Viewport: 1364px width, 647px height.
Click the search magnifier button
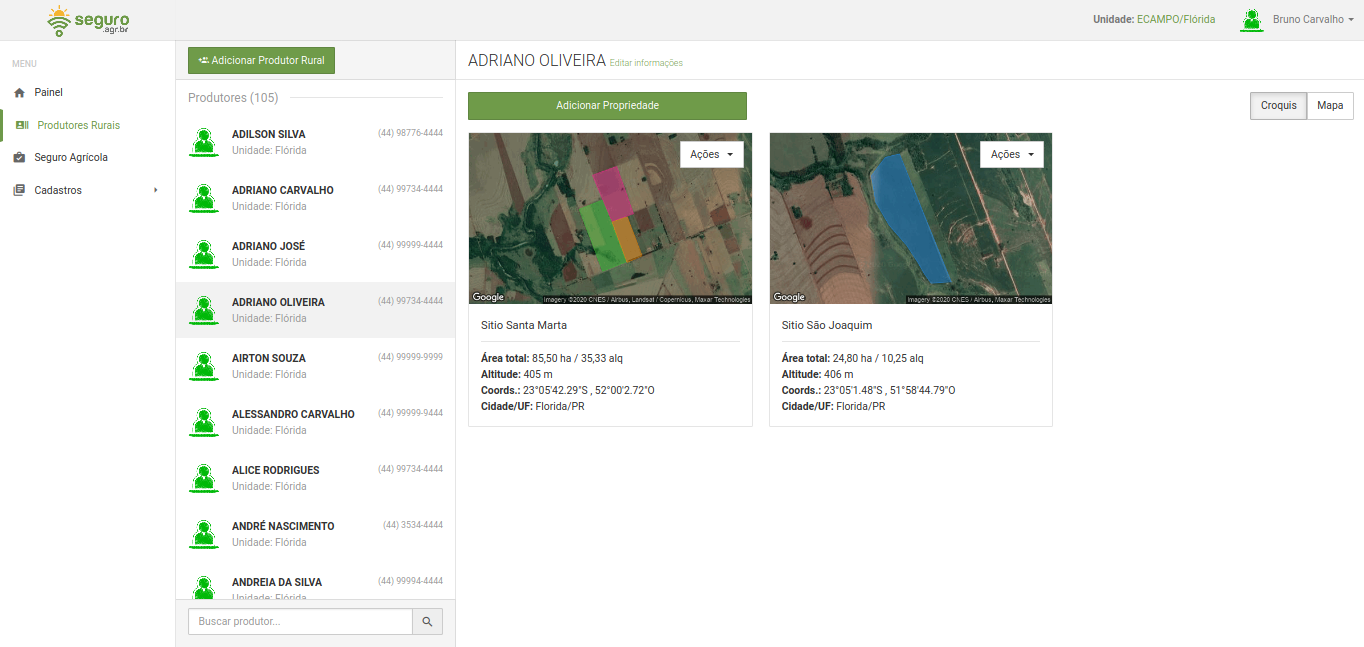tap(427, 622)
